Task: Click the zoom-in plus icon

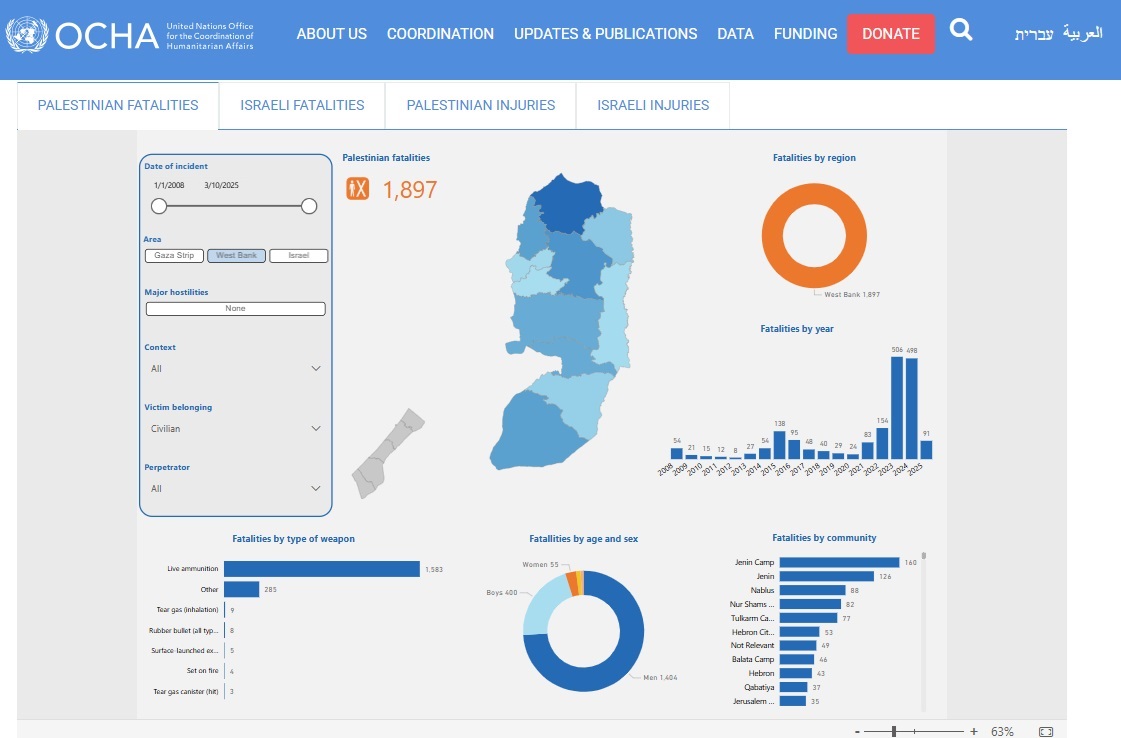Action: tap(973, 731)
